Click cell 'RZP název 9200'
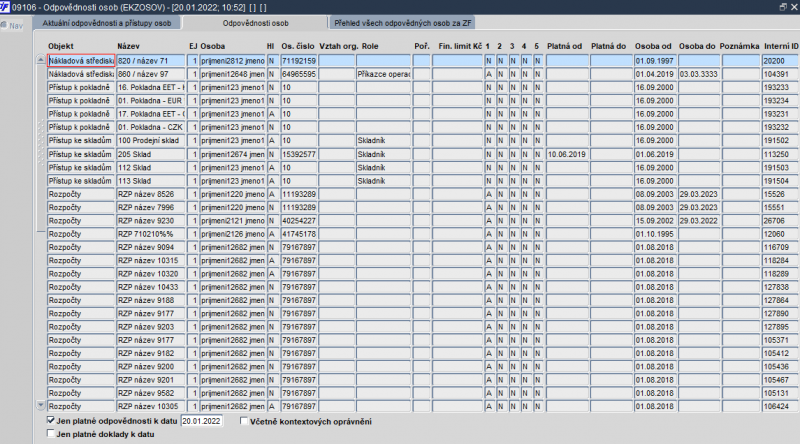This screenshot has width=800, height=444. pyautogui.click(x=151, y=366)
